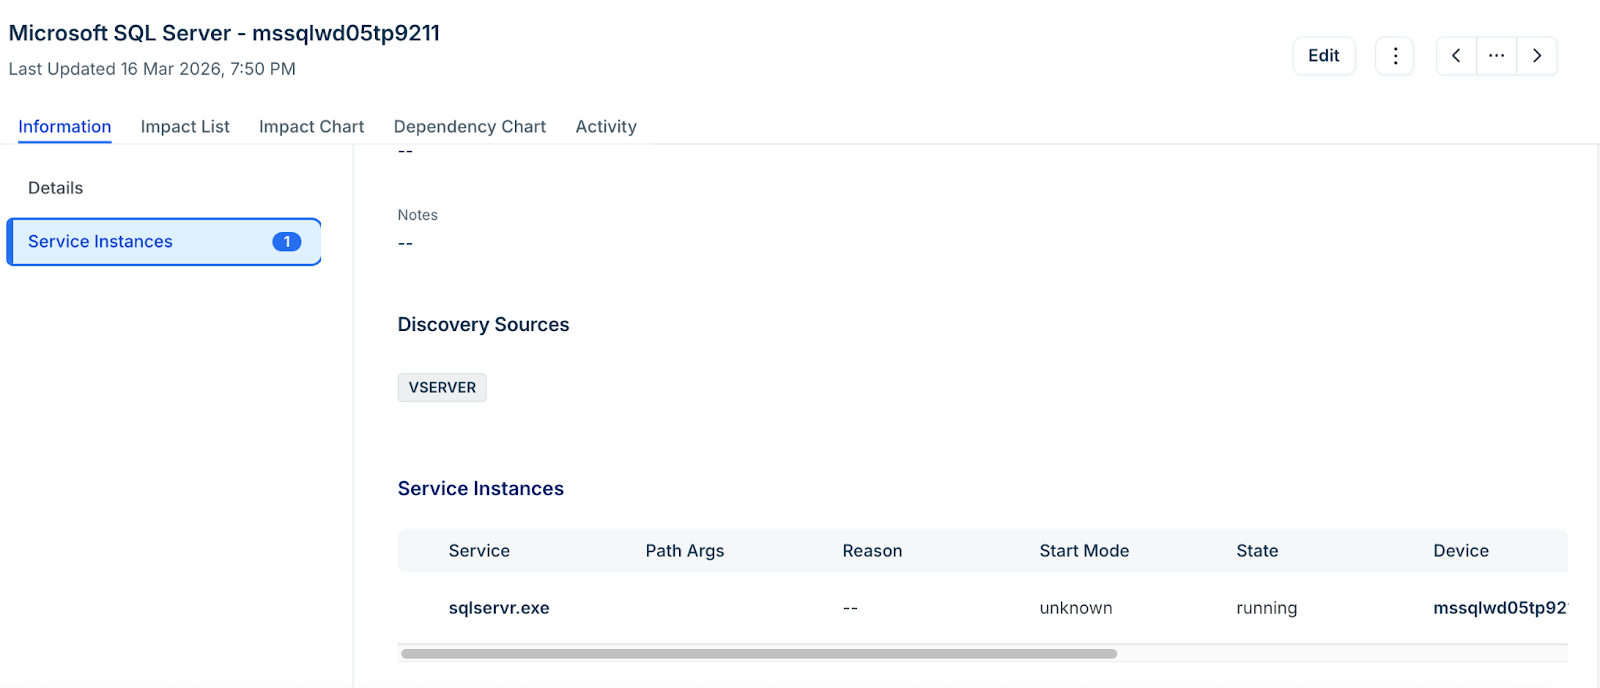Click the Reason column header
The image size is (1600, 688).
(872, 551)
